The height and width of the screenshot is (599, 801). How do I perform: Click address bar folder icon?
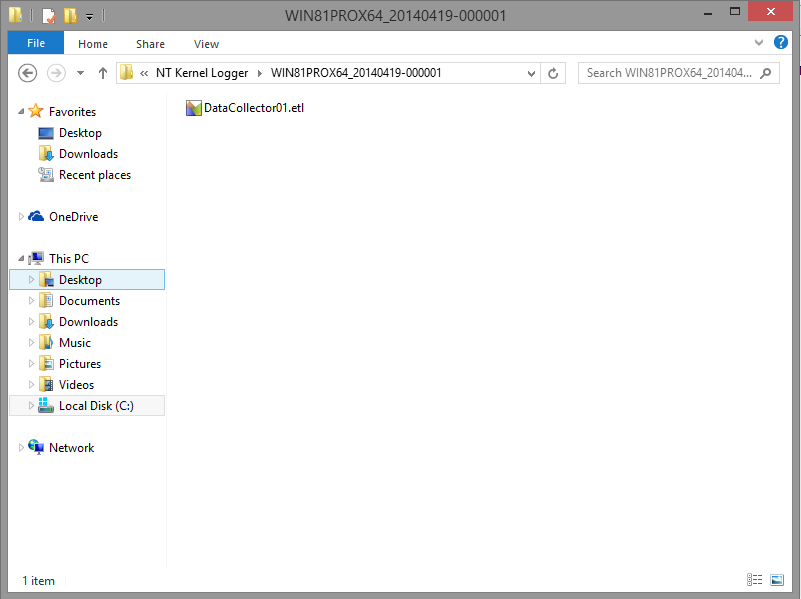(x=126, y=73)
